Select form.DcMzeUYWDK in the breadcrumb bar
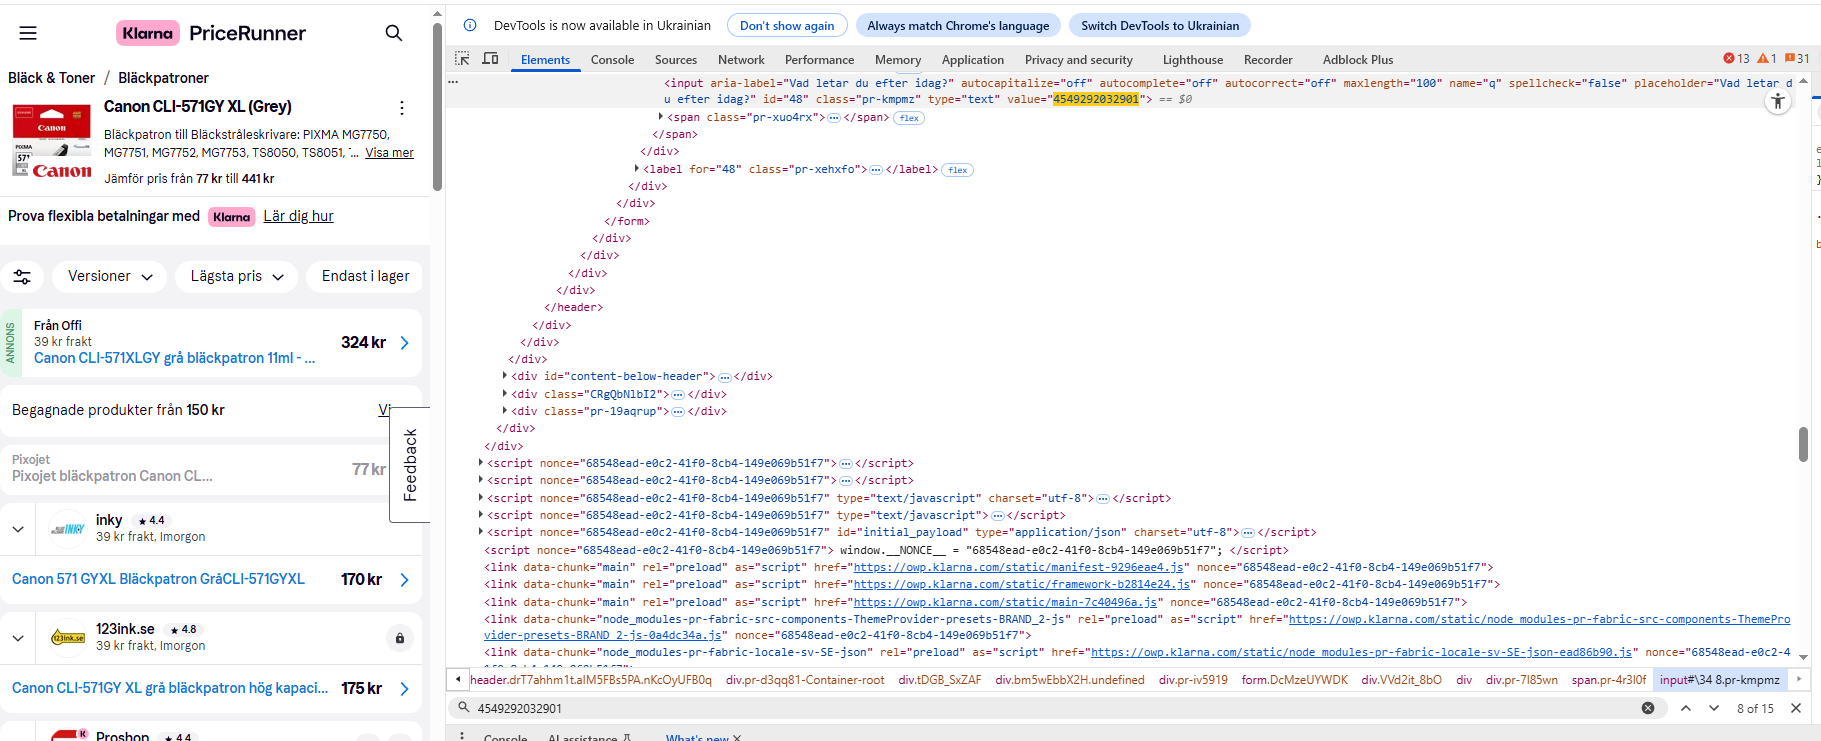1821x741 pixels. pyautogui.click(x=1294, y=680)
